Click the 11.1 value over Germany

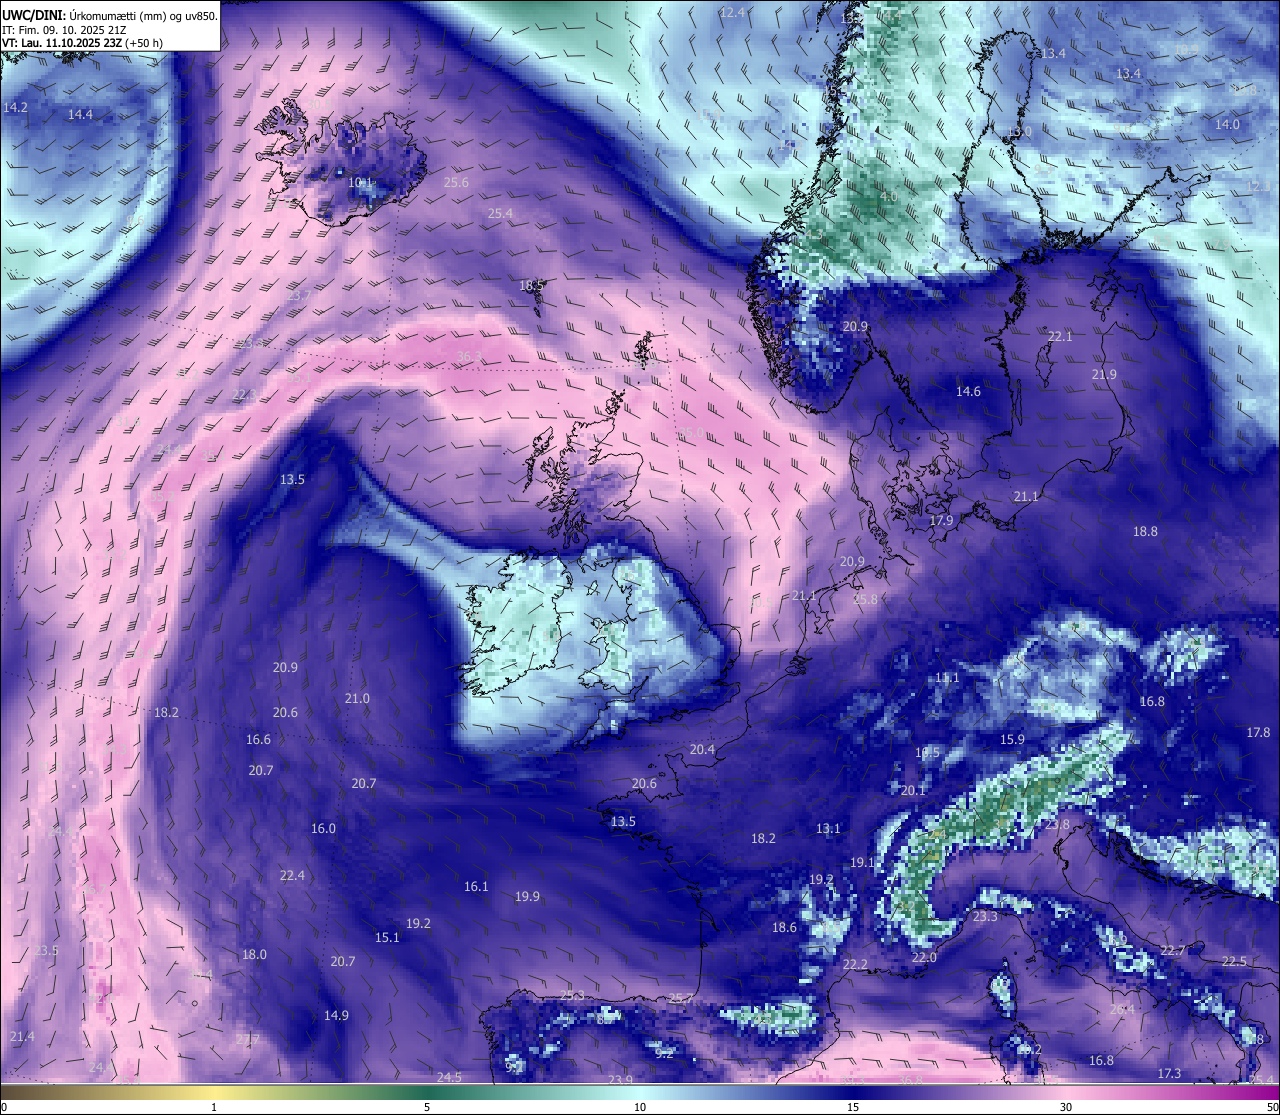947,678
